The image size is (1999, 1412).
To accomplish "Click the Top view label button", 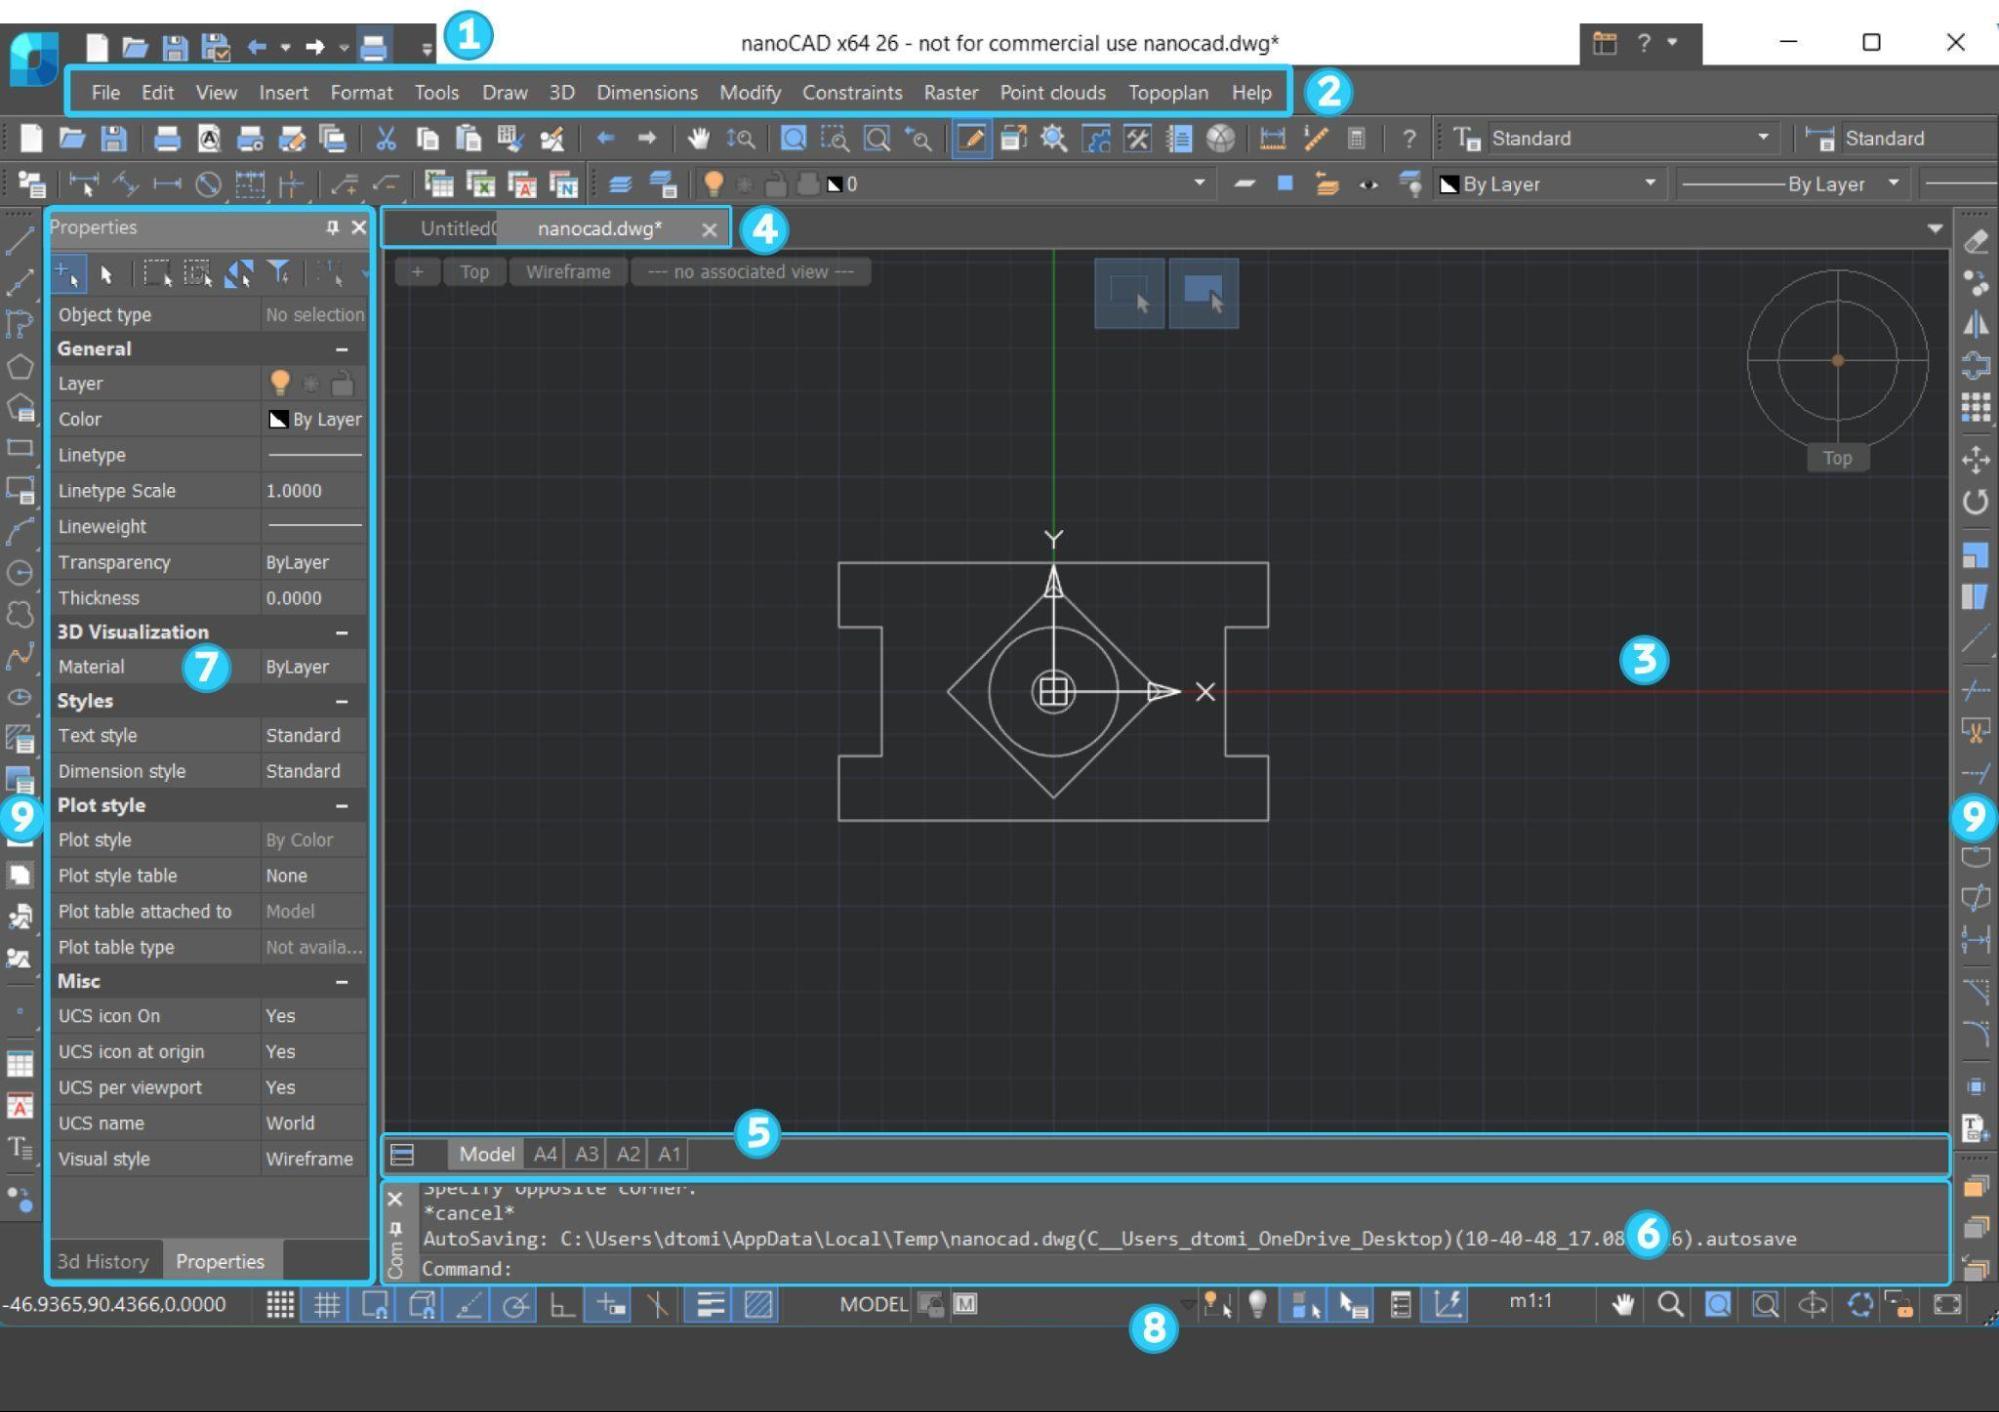I will tap(474, 272).
